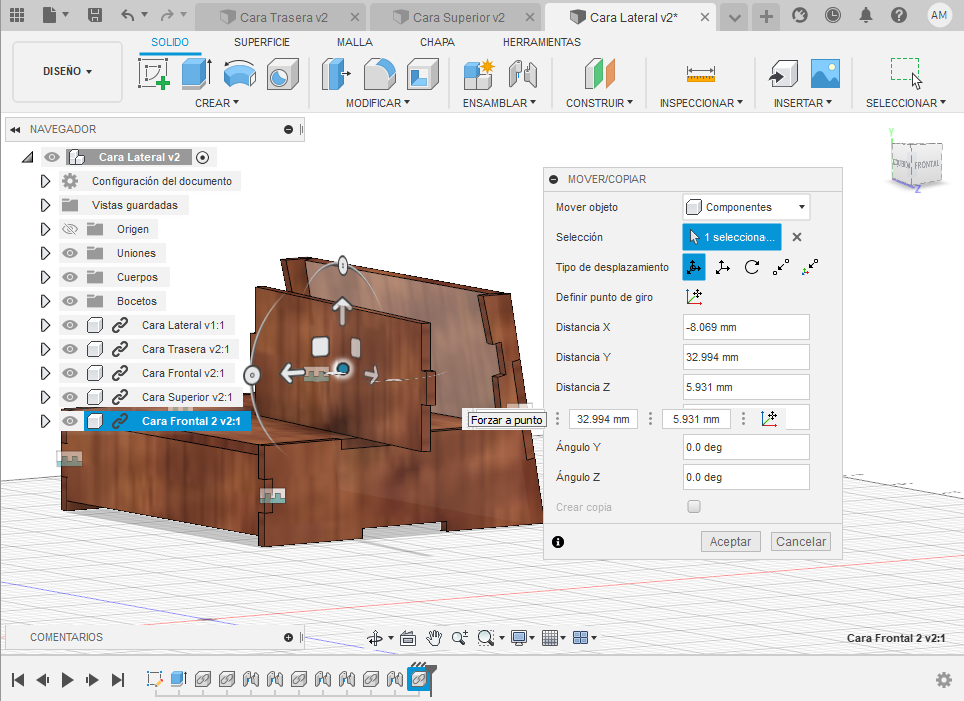Switch to the SUPERFICIE ribbon tab

point(262,42)
